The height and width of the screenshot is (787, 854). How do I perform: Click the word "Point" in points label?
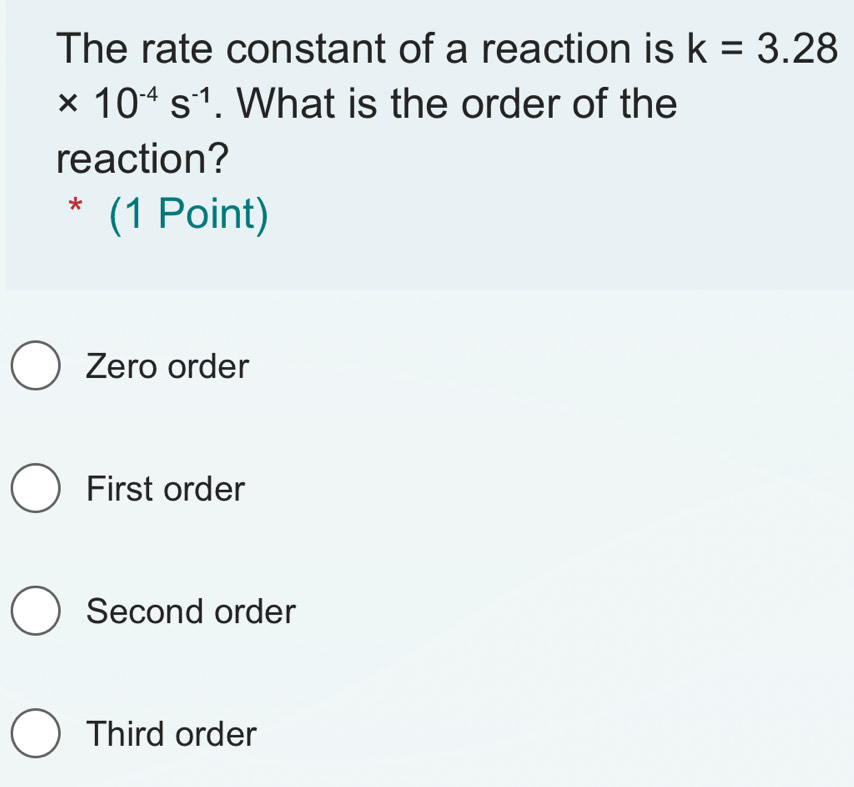(195, 215)
